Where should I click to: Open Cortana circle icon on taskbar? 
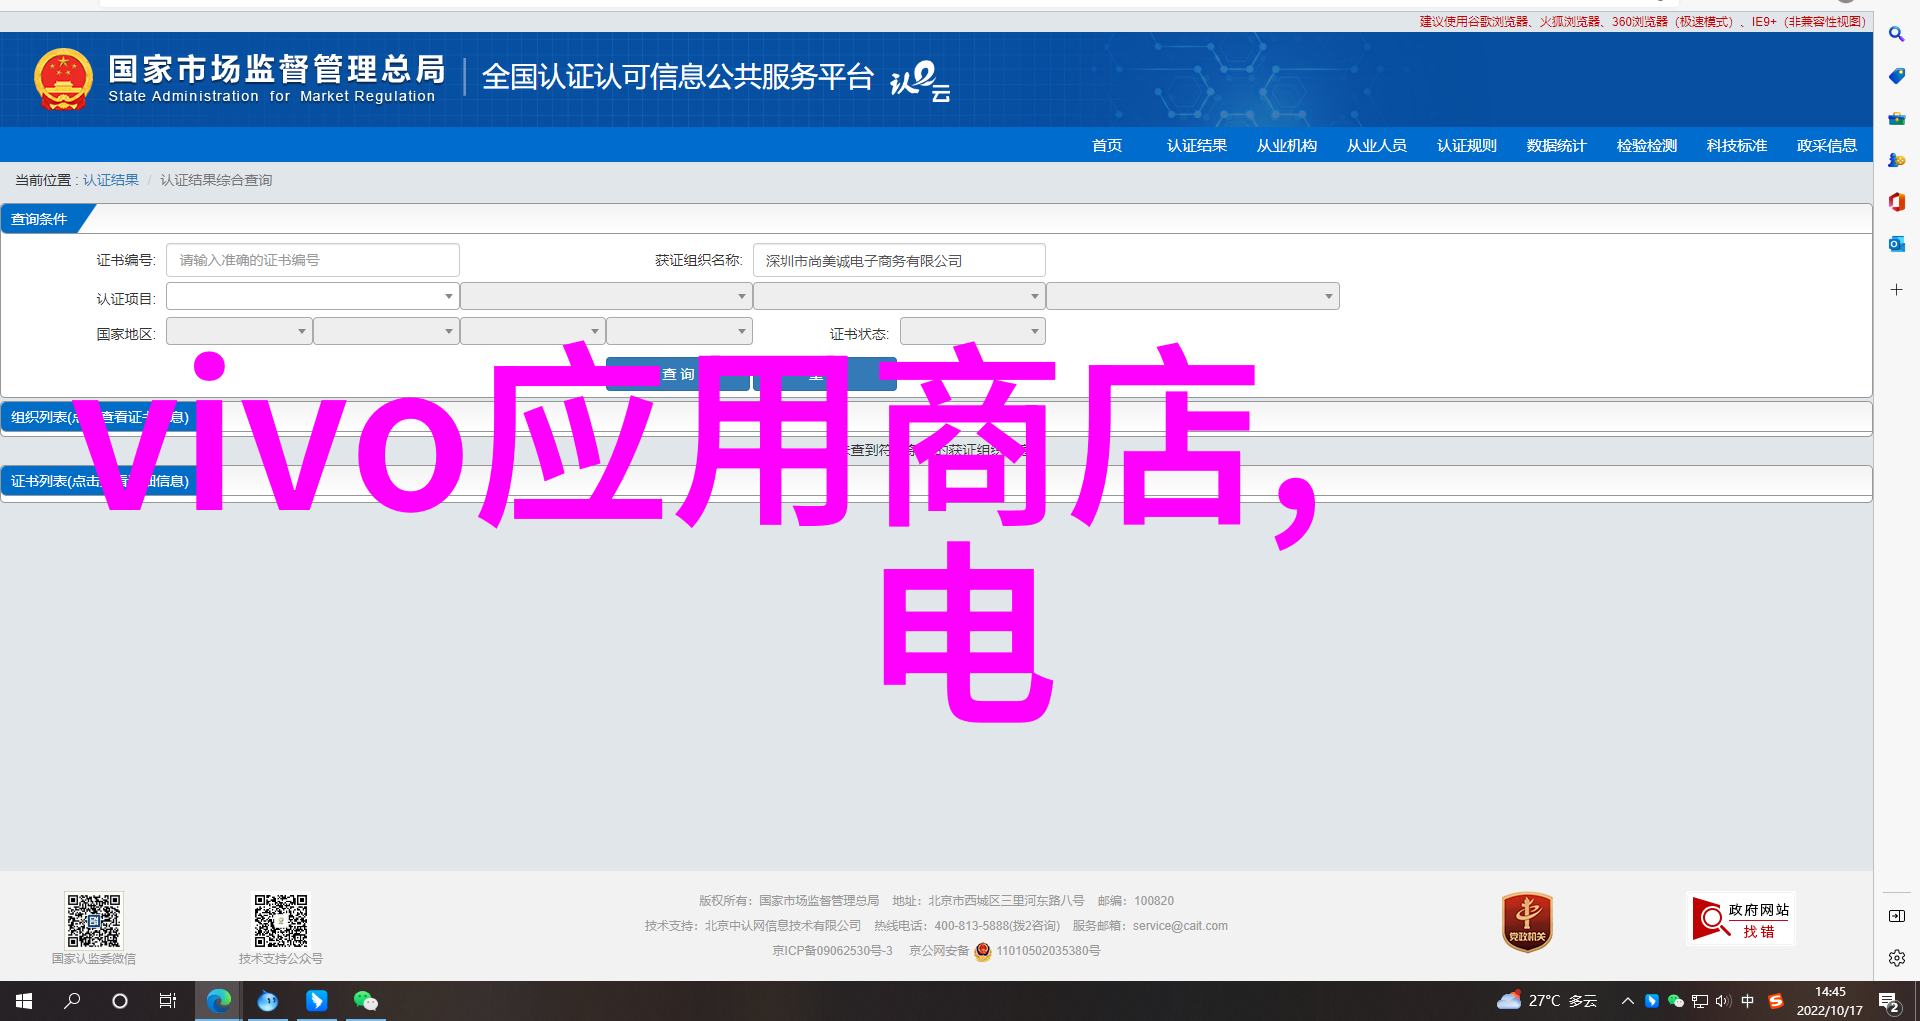(120, 1001)
